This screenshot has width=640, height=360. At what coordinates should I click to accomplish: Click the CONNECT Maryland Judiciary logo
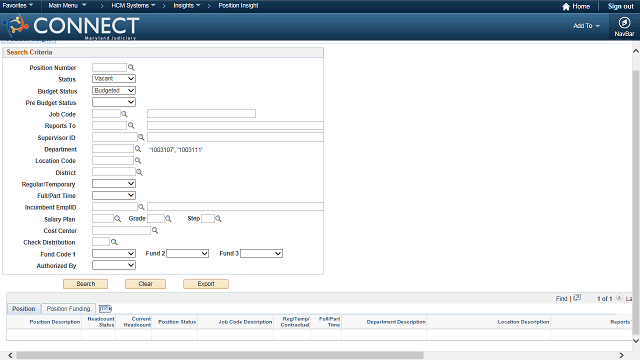coord(71,27)
